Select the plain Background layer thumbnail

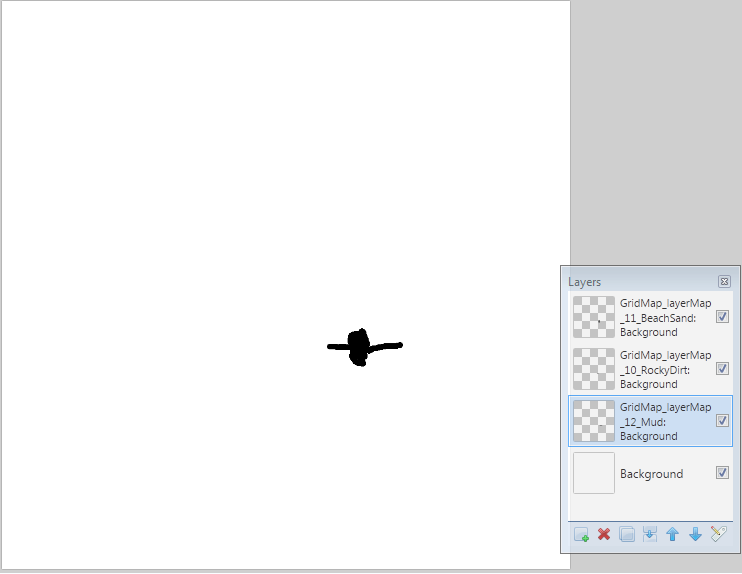594,473
